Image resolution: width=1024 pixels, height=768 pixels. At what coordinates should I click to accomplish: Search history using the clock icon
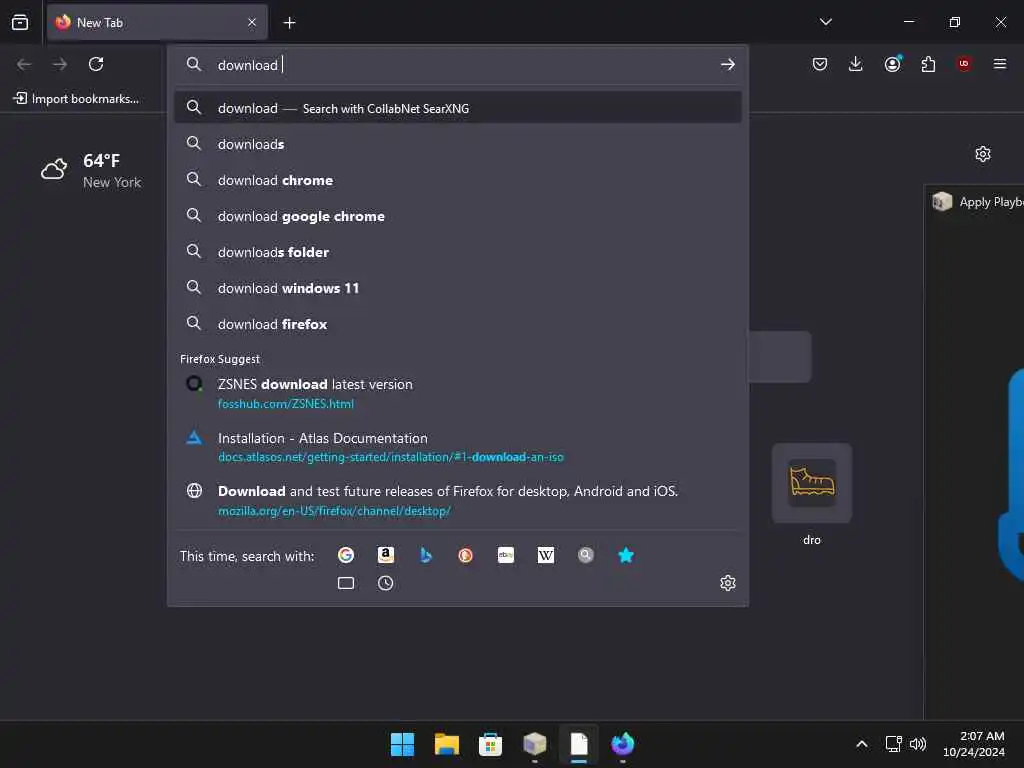click(x=385, y=583)
